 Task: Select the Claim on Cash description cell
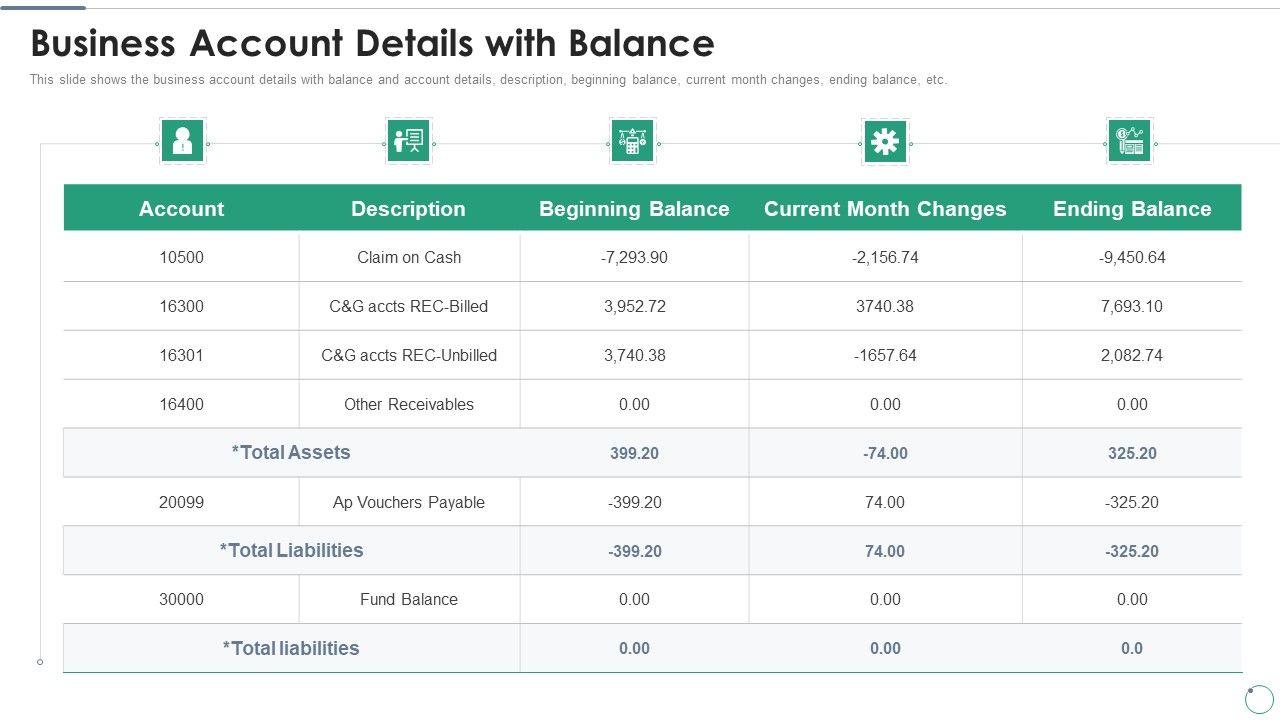[x=409, y=257]
